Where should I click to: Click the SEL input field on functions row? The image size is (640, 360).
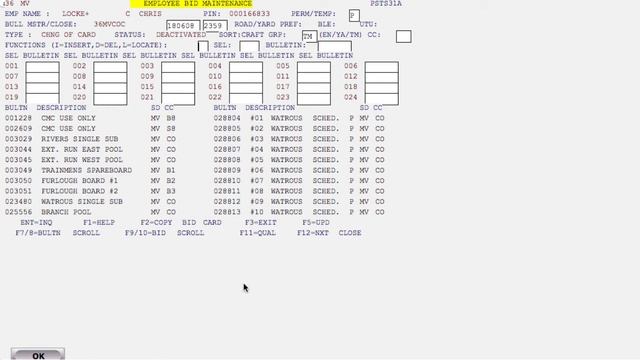click(x=249, y=46)
